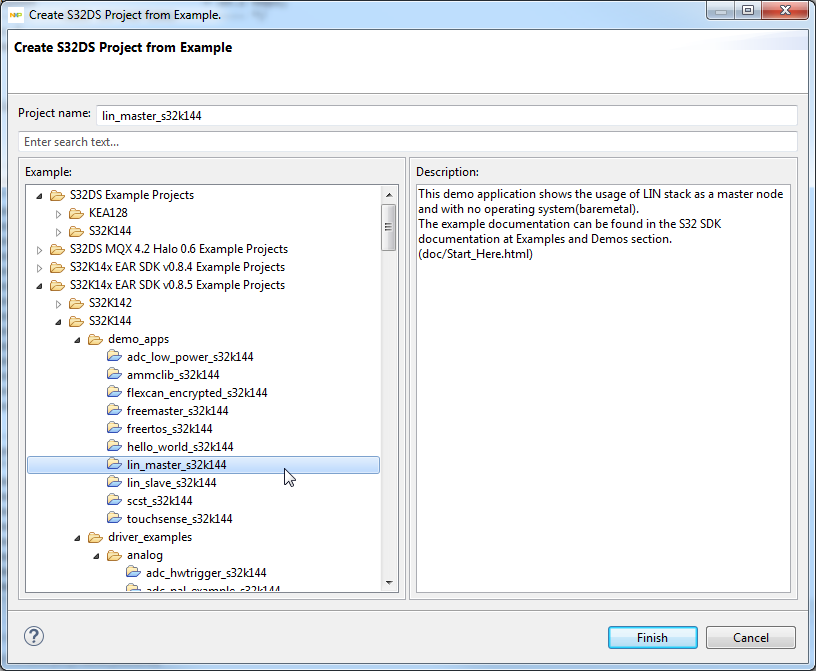
Task: Click the example tree scroll up arrow
Action: (389, 195)
